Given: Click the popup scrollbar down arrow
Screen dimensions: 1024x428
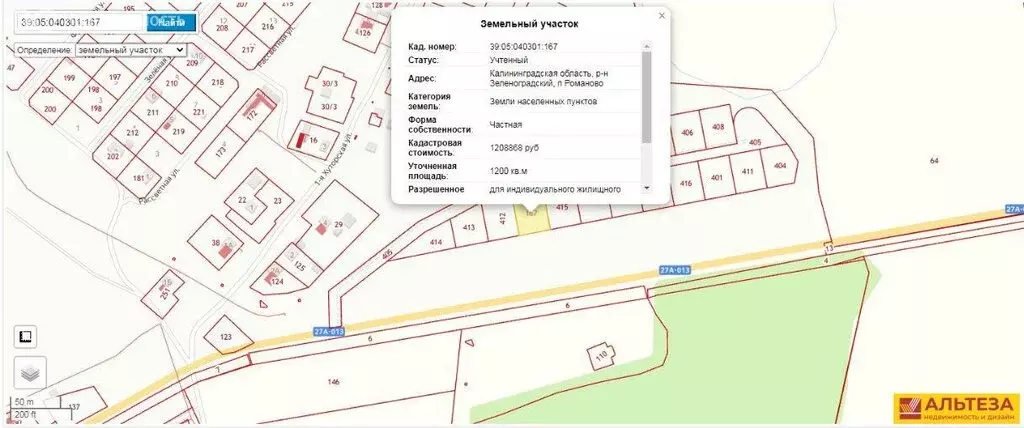Looking at the screenshot, I should tap(647, 188).
